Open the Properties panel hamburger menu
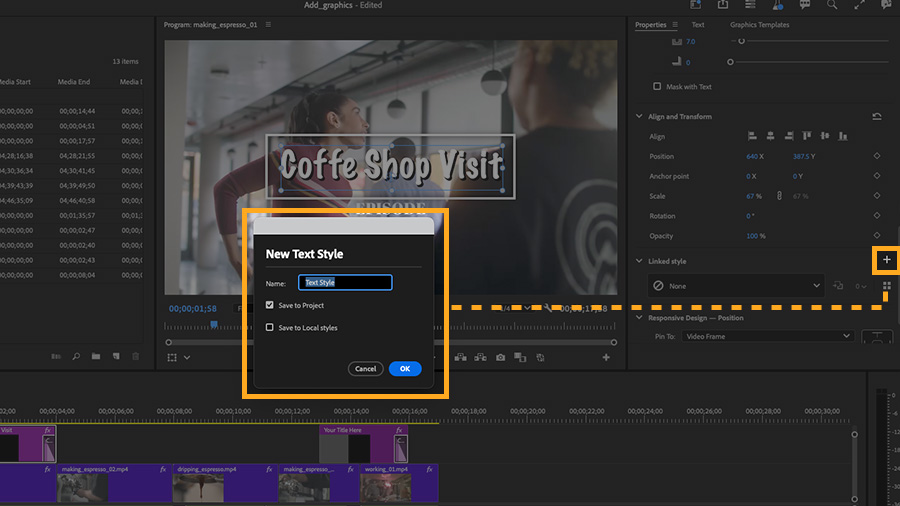This screenshot has width=900, height=506. pos(675,25)
